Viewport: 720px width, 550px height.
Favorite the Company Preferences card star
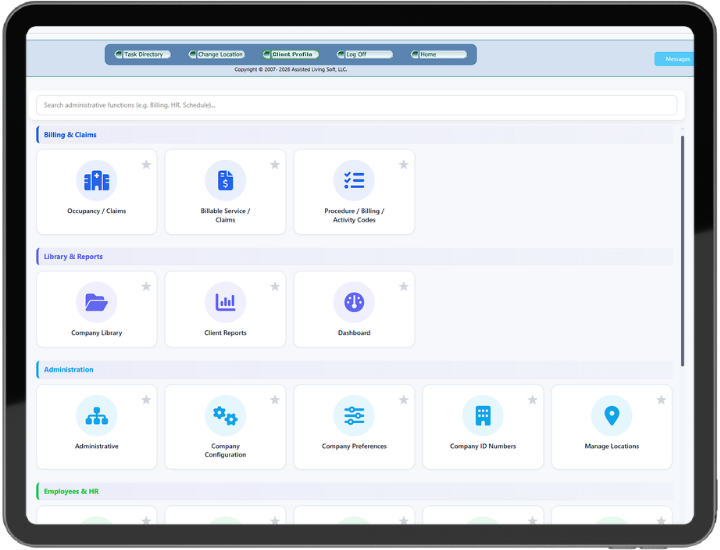coord(404,400)
